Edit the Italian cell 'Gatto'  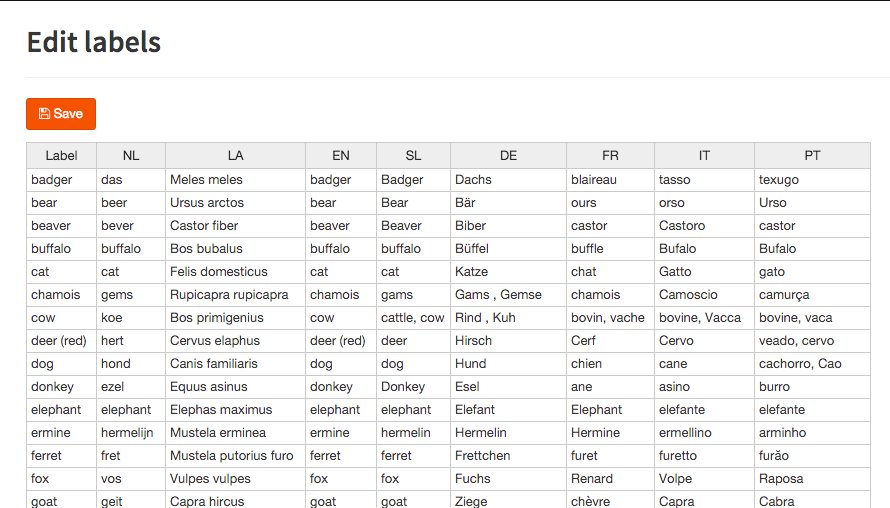(704, 272)
